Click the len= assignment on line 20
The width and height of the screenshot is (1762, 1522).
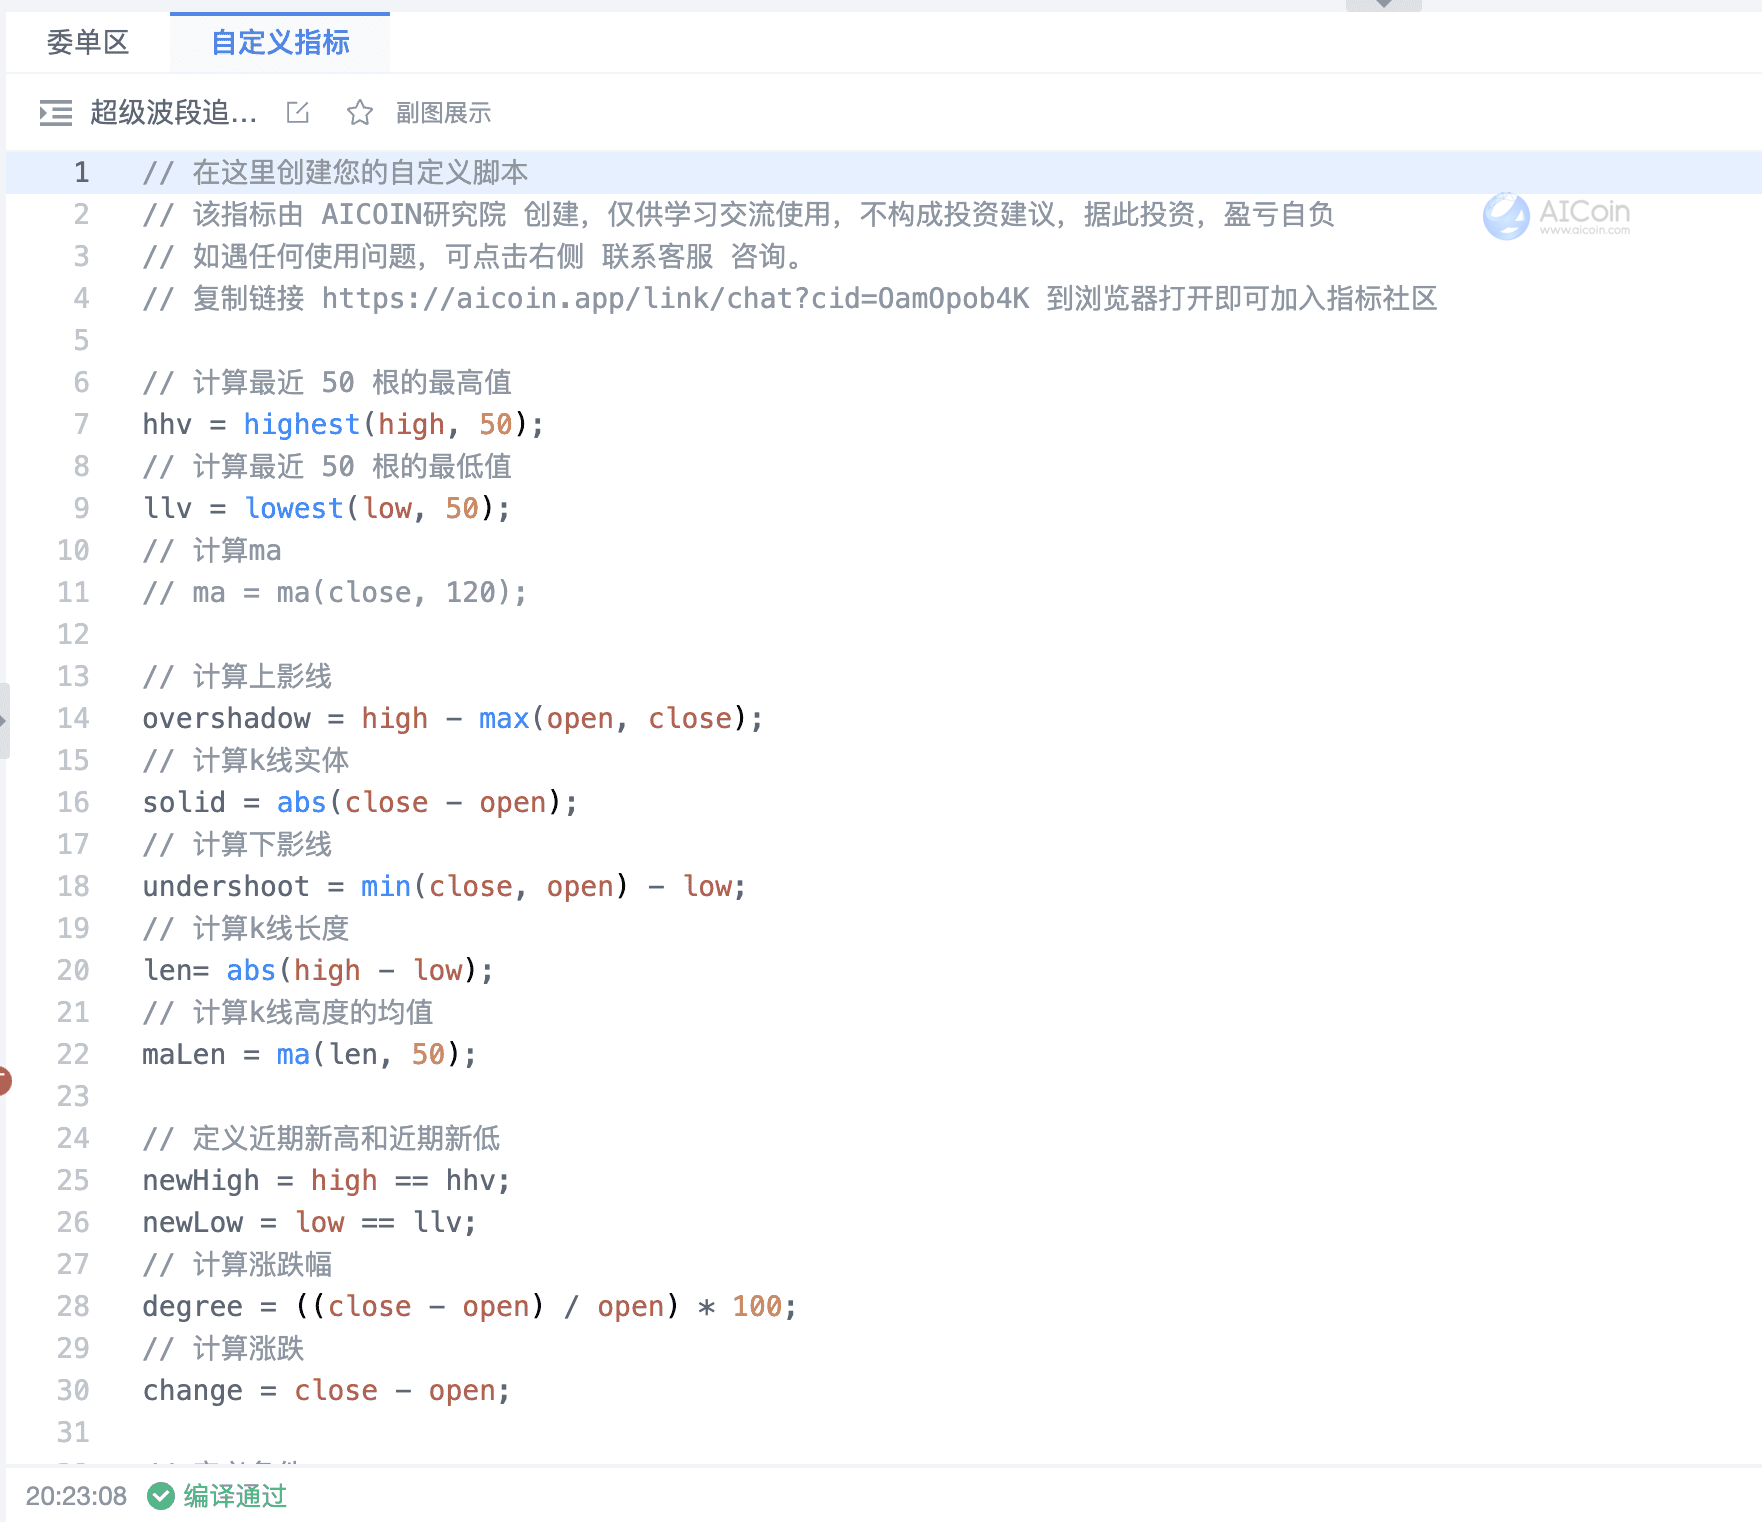click(x=176, y=970)
